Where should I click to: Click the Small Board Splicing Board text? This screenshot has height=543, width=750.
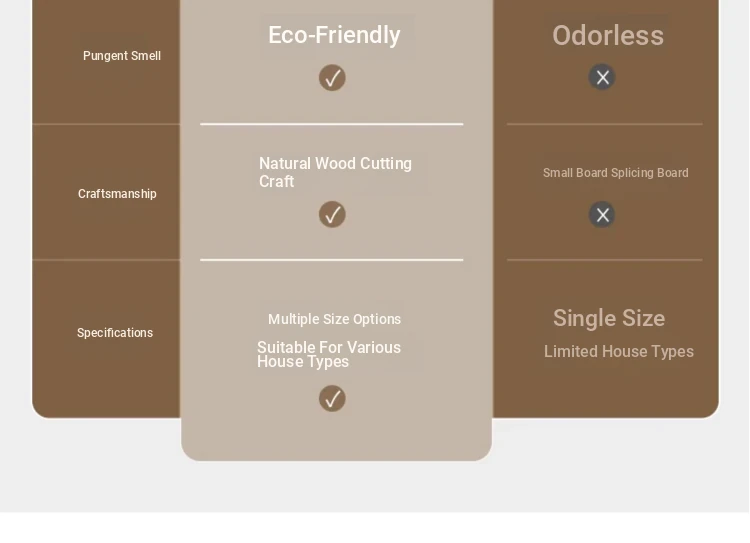click(x=616, y=173)
